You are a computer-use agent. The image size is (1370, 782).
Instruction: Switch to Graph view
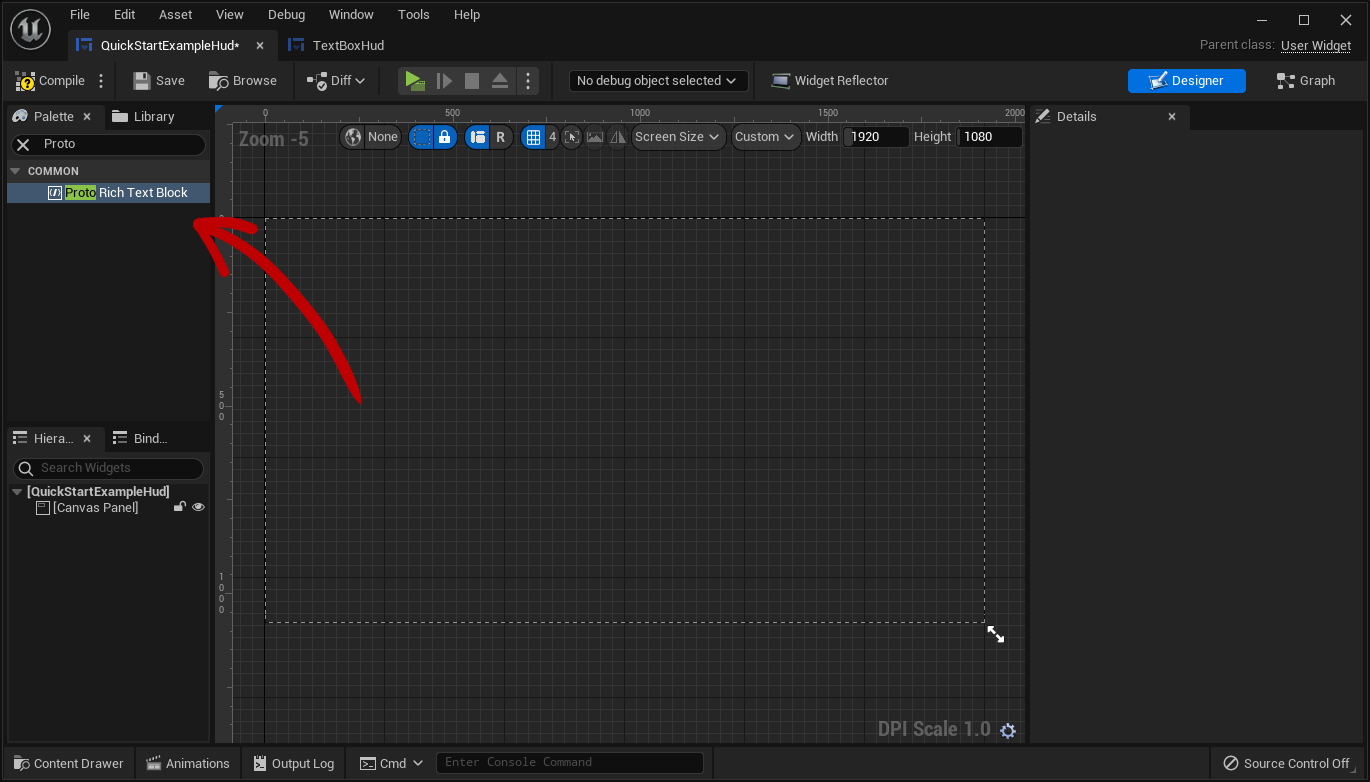click(x=1305, y=81)
